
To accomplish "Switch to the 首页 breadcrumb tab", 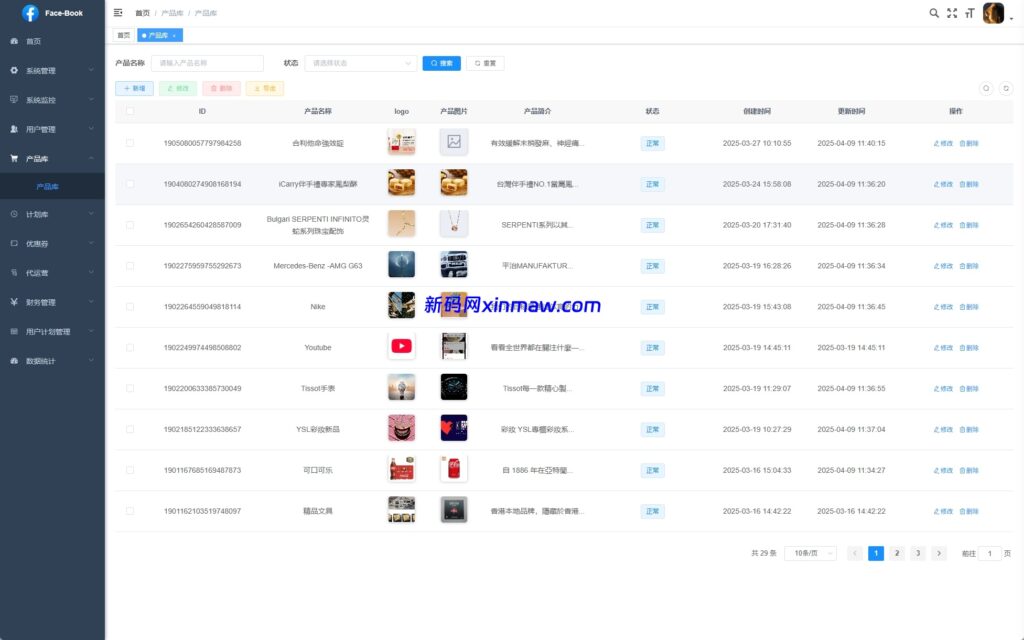I will [x=123, y=34].
